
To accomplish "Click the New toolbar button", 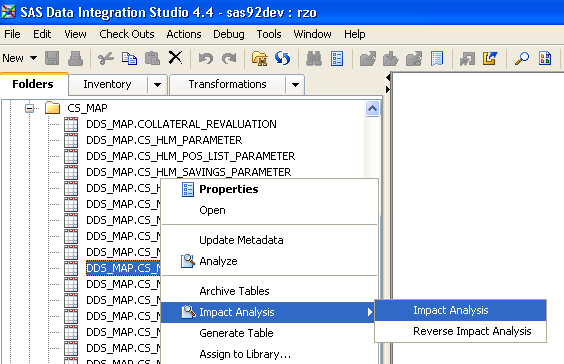I will click(x=13, y=58).
